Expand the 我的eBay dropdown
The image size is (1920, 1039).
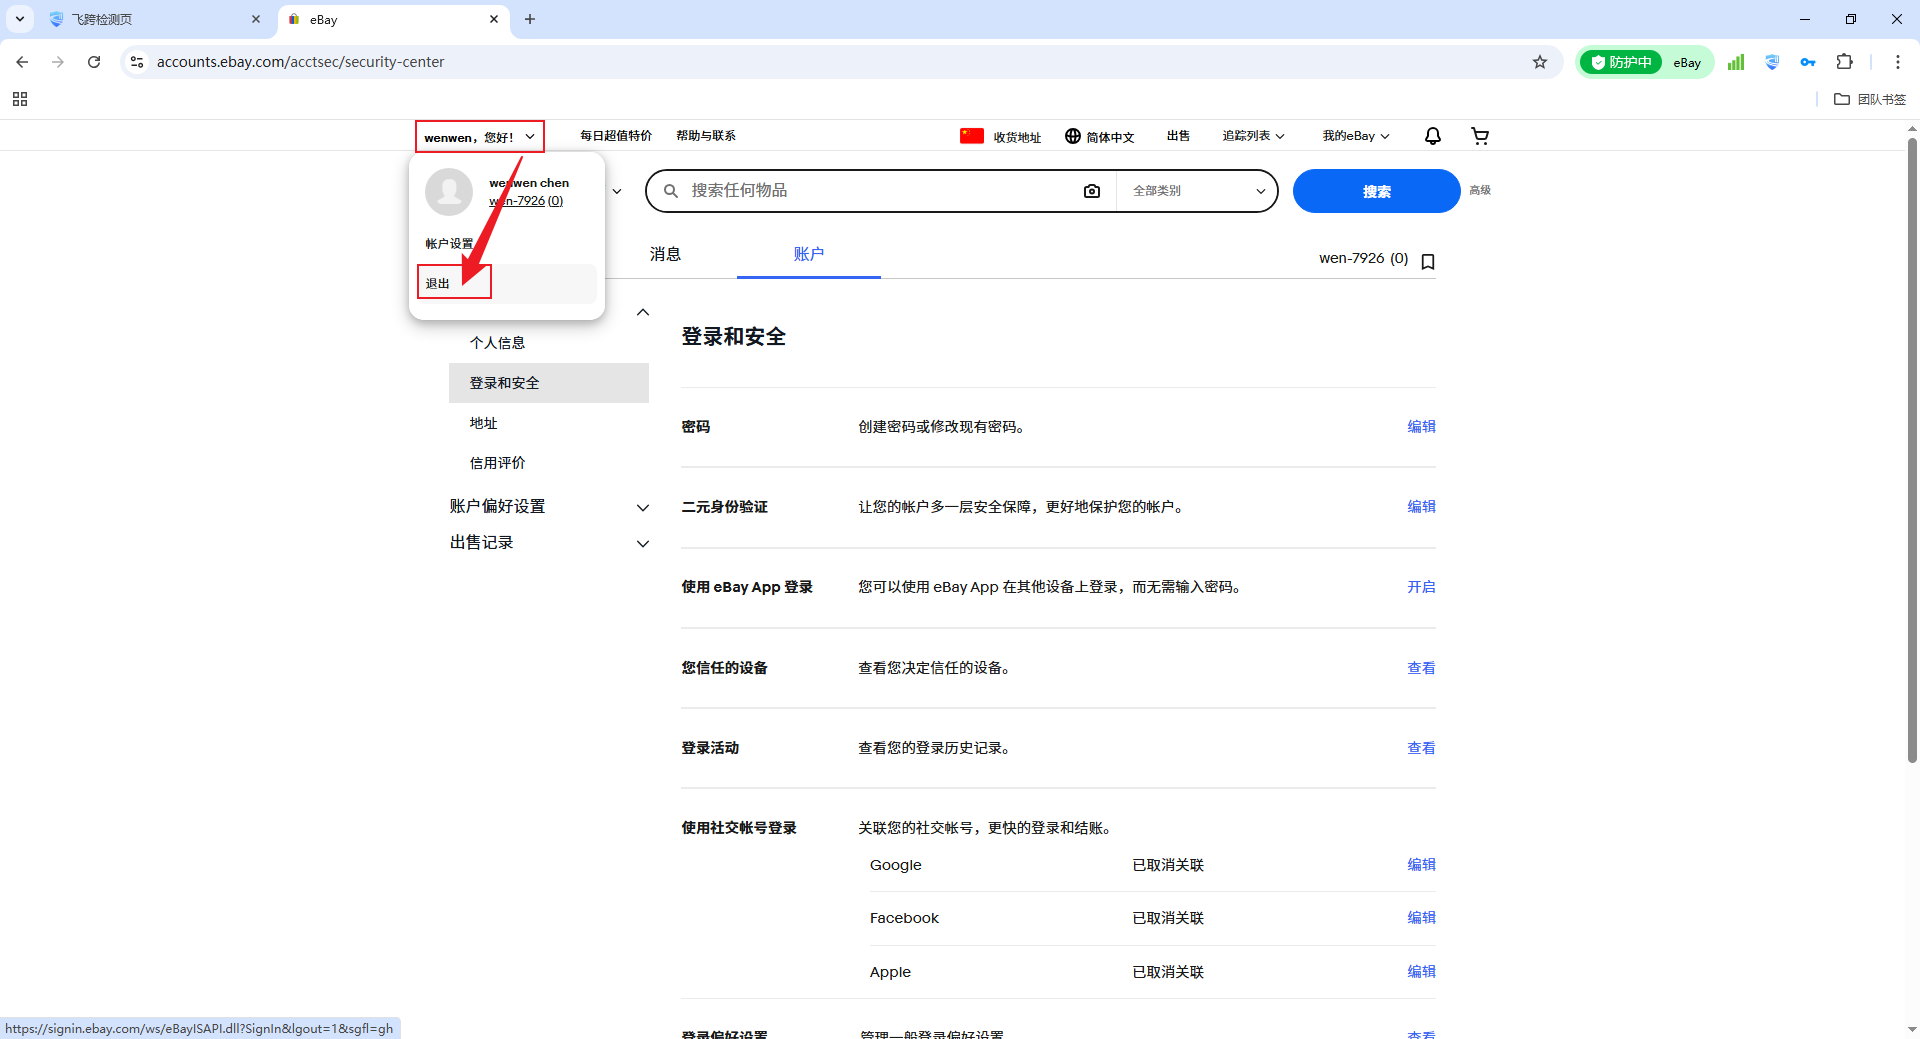click(x=1356, y=136)
